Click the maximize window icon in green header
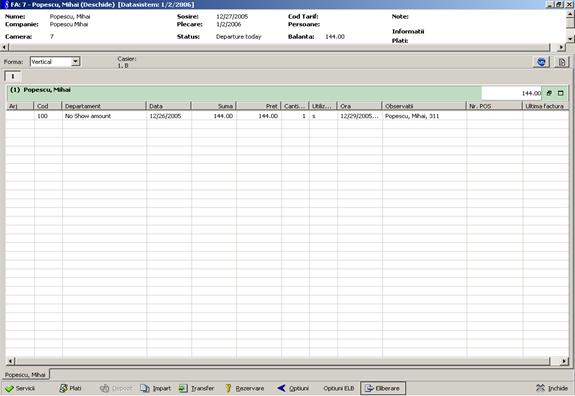Image resolution: width=575 pixels, height=396 pixels. tap(560, 93)
